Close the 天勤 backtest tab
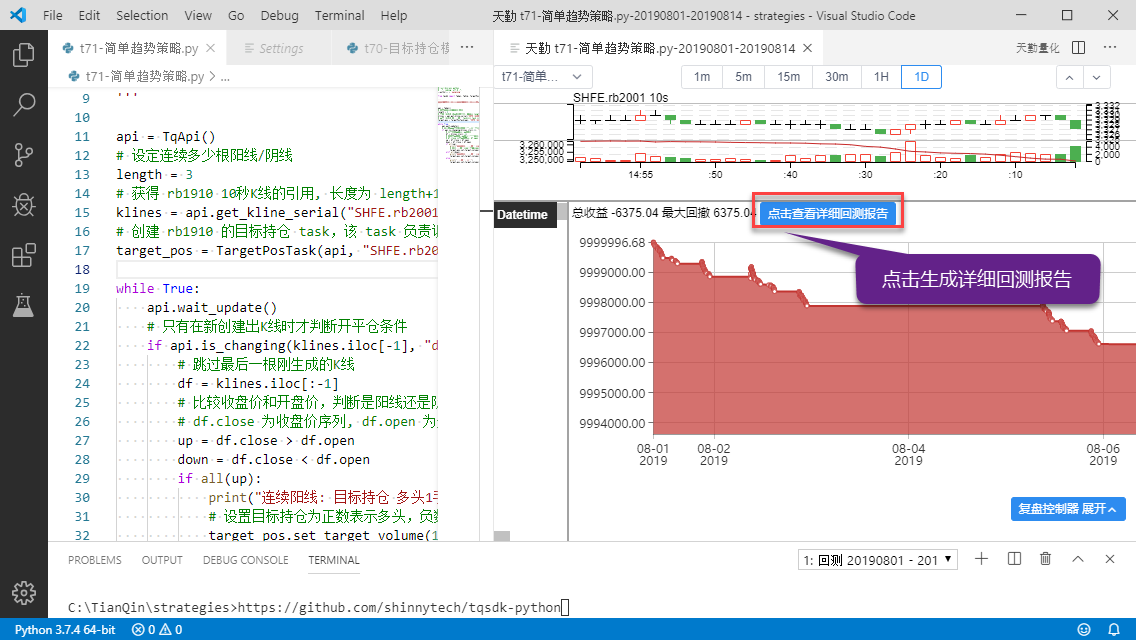Screen dimensions: 1136x640 coord(808,48)
